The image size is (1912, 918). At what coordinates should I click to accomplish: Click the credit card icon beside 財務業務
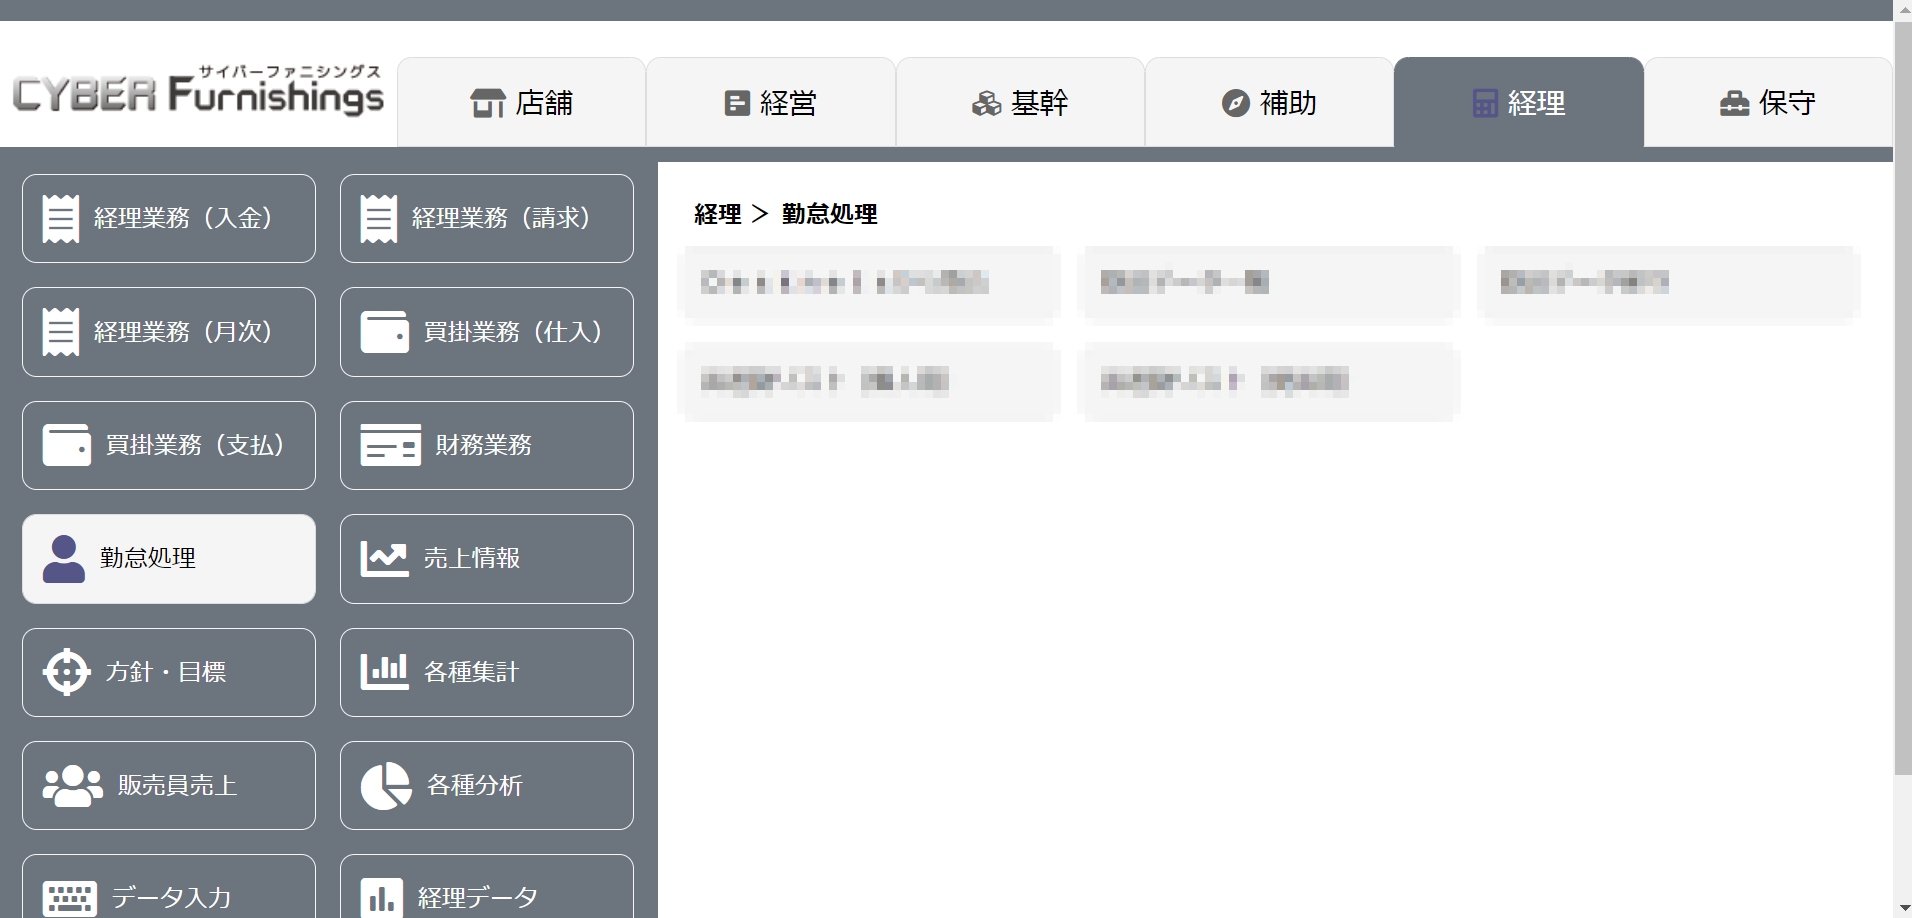tap(391, 446)
